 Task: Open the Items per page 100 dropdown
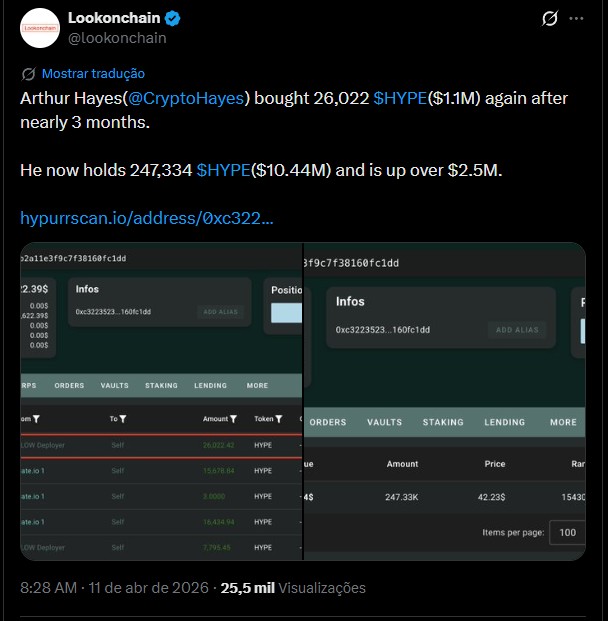[568, 533]
